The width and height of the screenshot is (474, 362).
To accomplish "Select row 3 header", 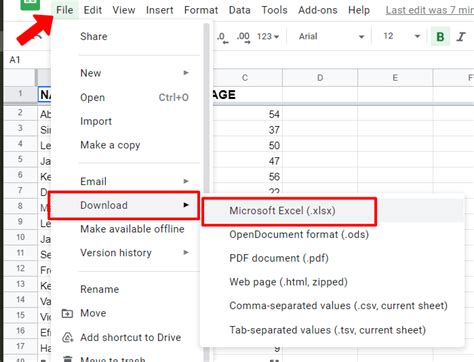I will click(x=20, y=128).
